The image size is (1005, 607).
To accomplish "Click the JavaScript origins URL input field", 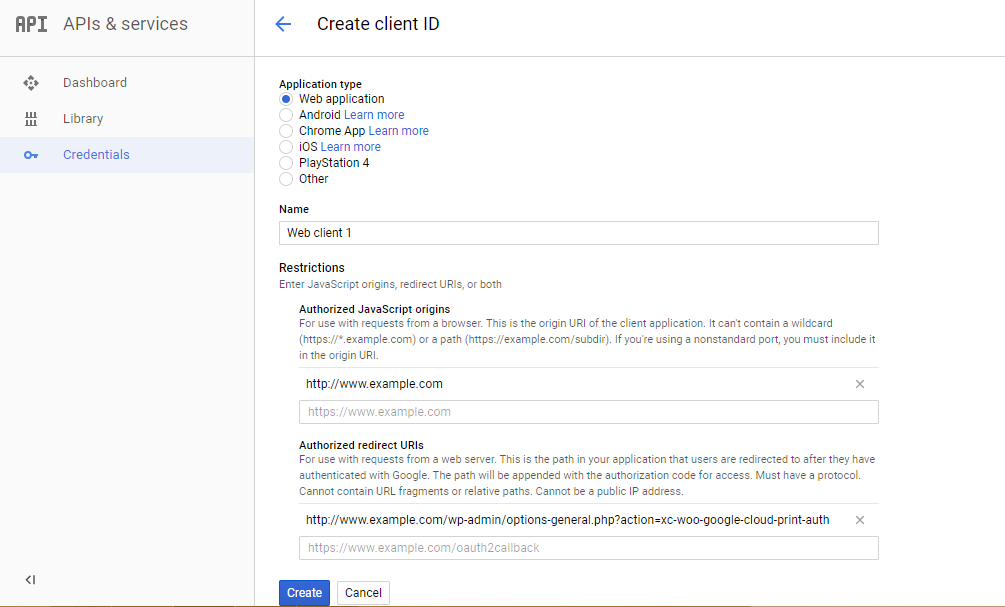I will pos(588,412).
